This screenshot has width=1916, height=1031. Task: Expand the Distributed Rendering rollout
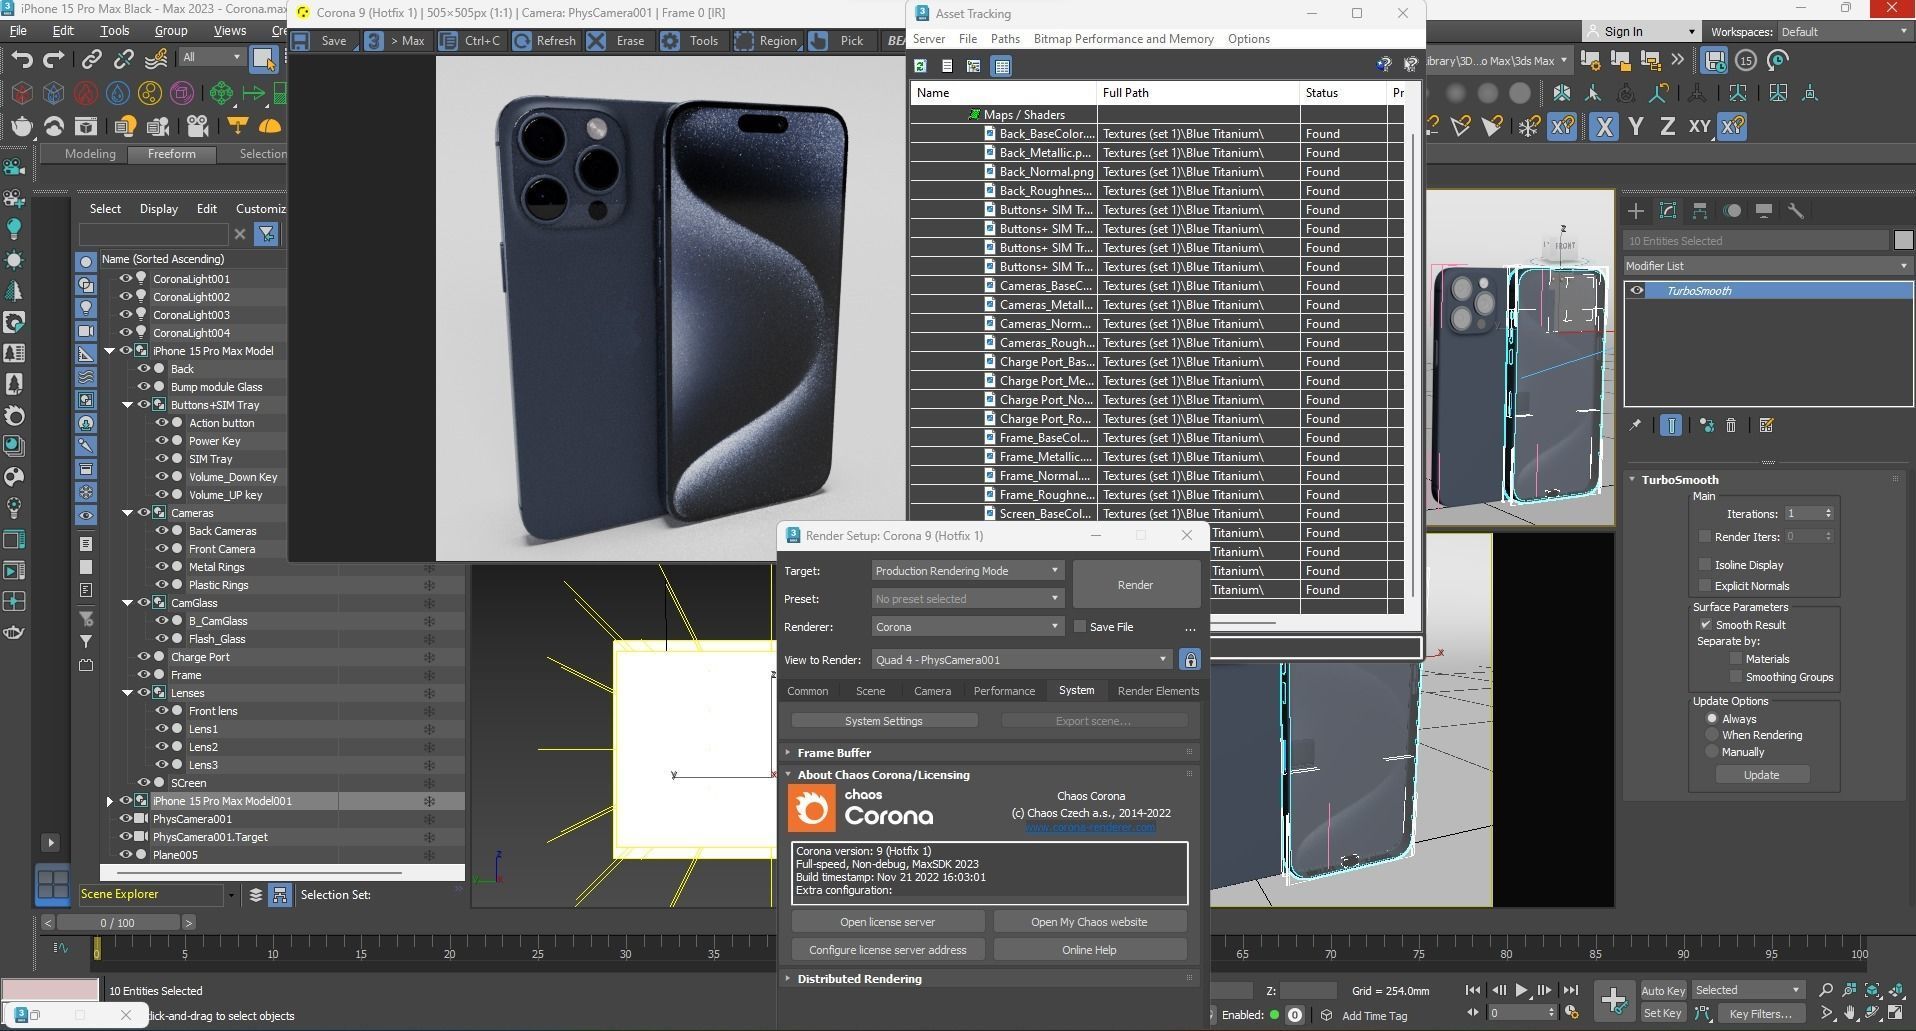pyautogui.click(x=859, y=979)
